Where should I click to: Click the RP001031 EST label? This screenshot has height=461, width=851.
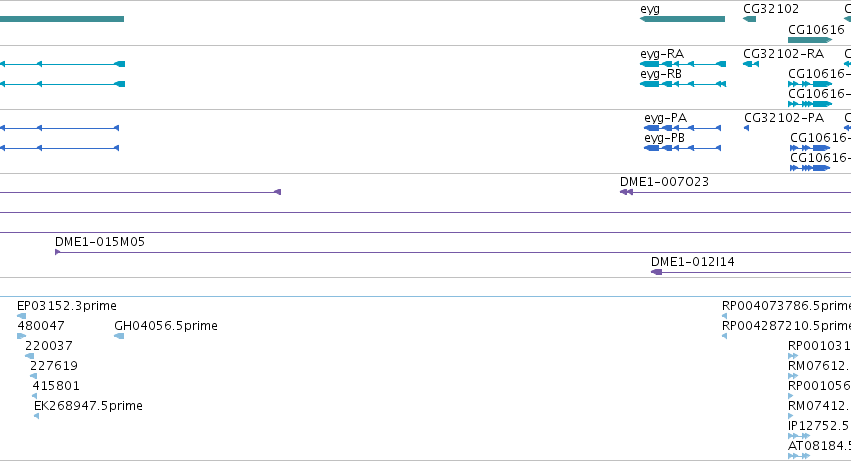pos(820,346)
